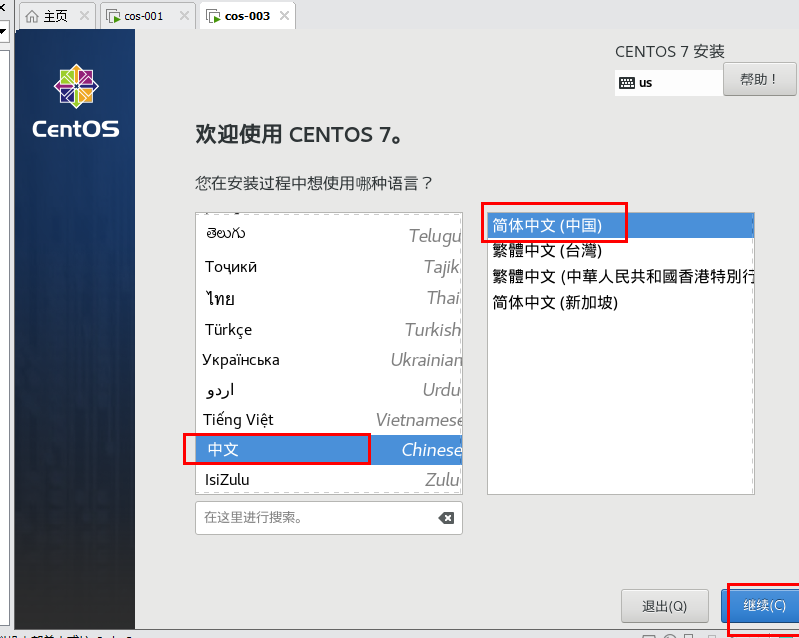
Task: Open the us keyboard layout indicator
Action: [669, 83]
